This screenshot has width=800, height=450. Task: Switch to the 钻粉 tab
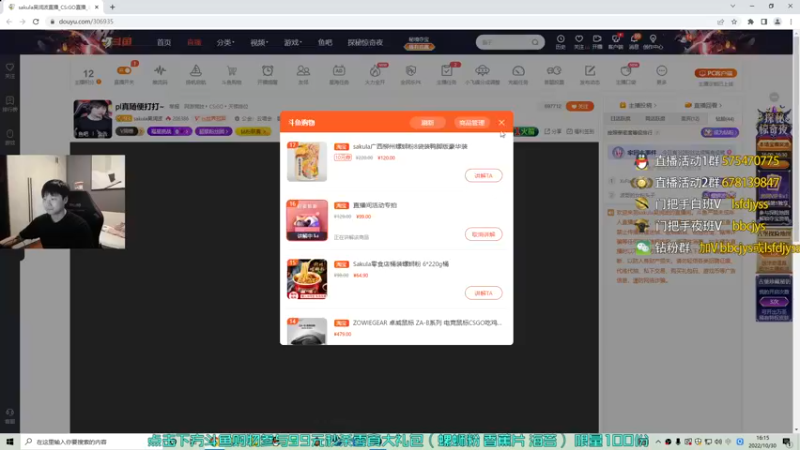(x=724, y=118)
